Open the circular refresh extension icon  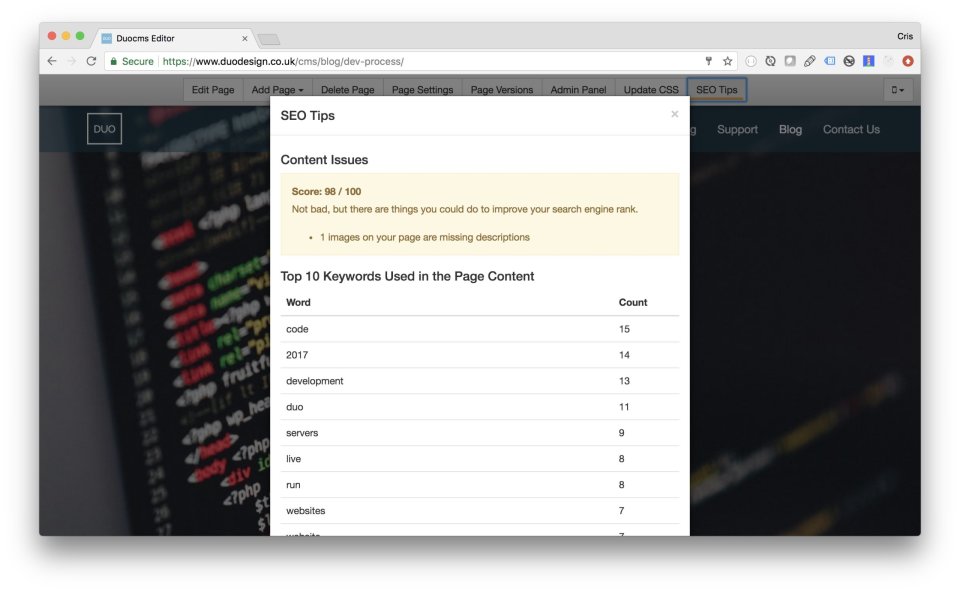tap(770, 60)
